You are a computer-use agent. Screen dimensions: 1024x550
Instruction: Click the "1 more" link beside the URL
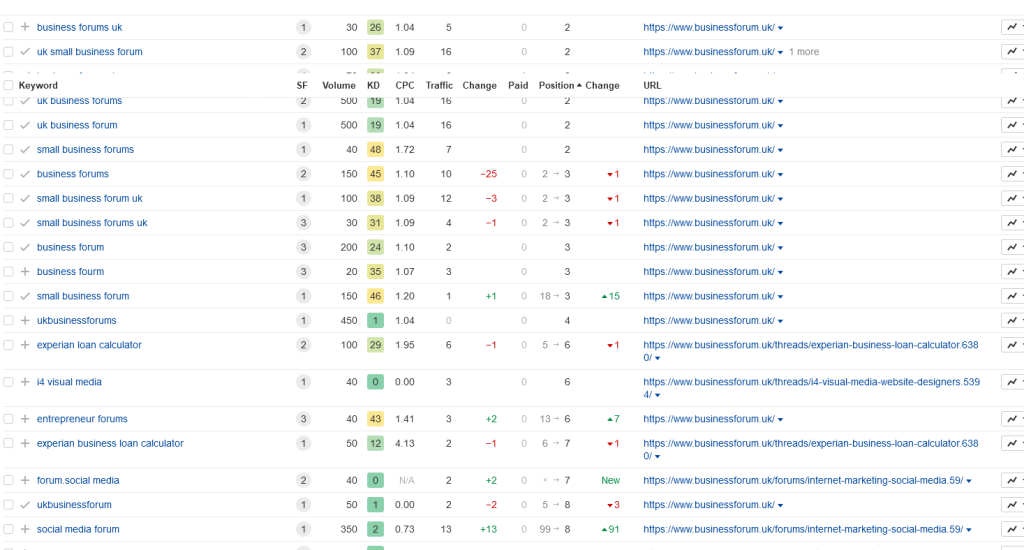[803, 52]
